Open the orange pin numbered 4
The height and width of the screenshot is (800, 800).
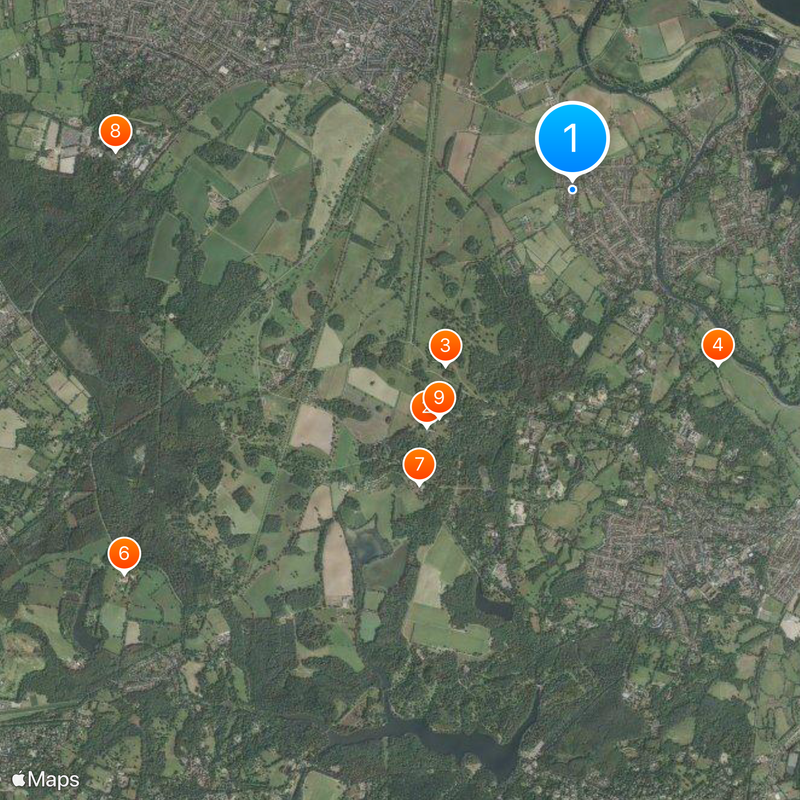pos(718,345)
